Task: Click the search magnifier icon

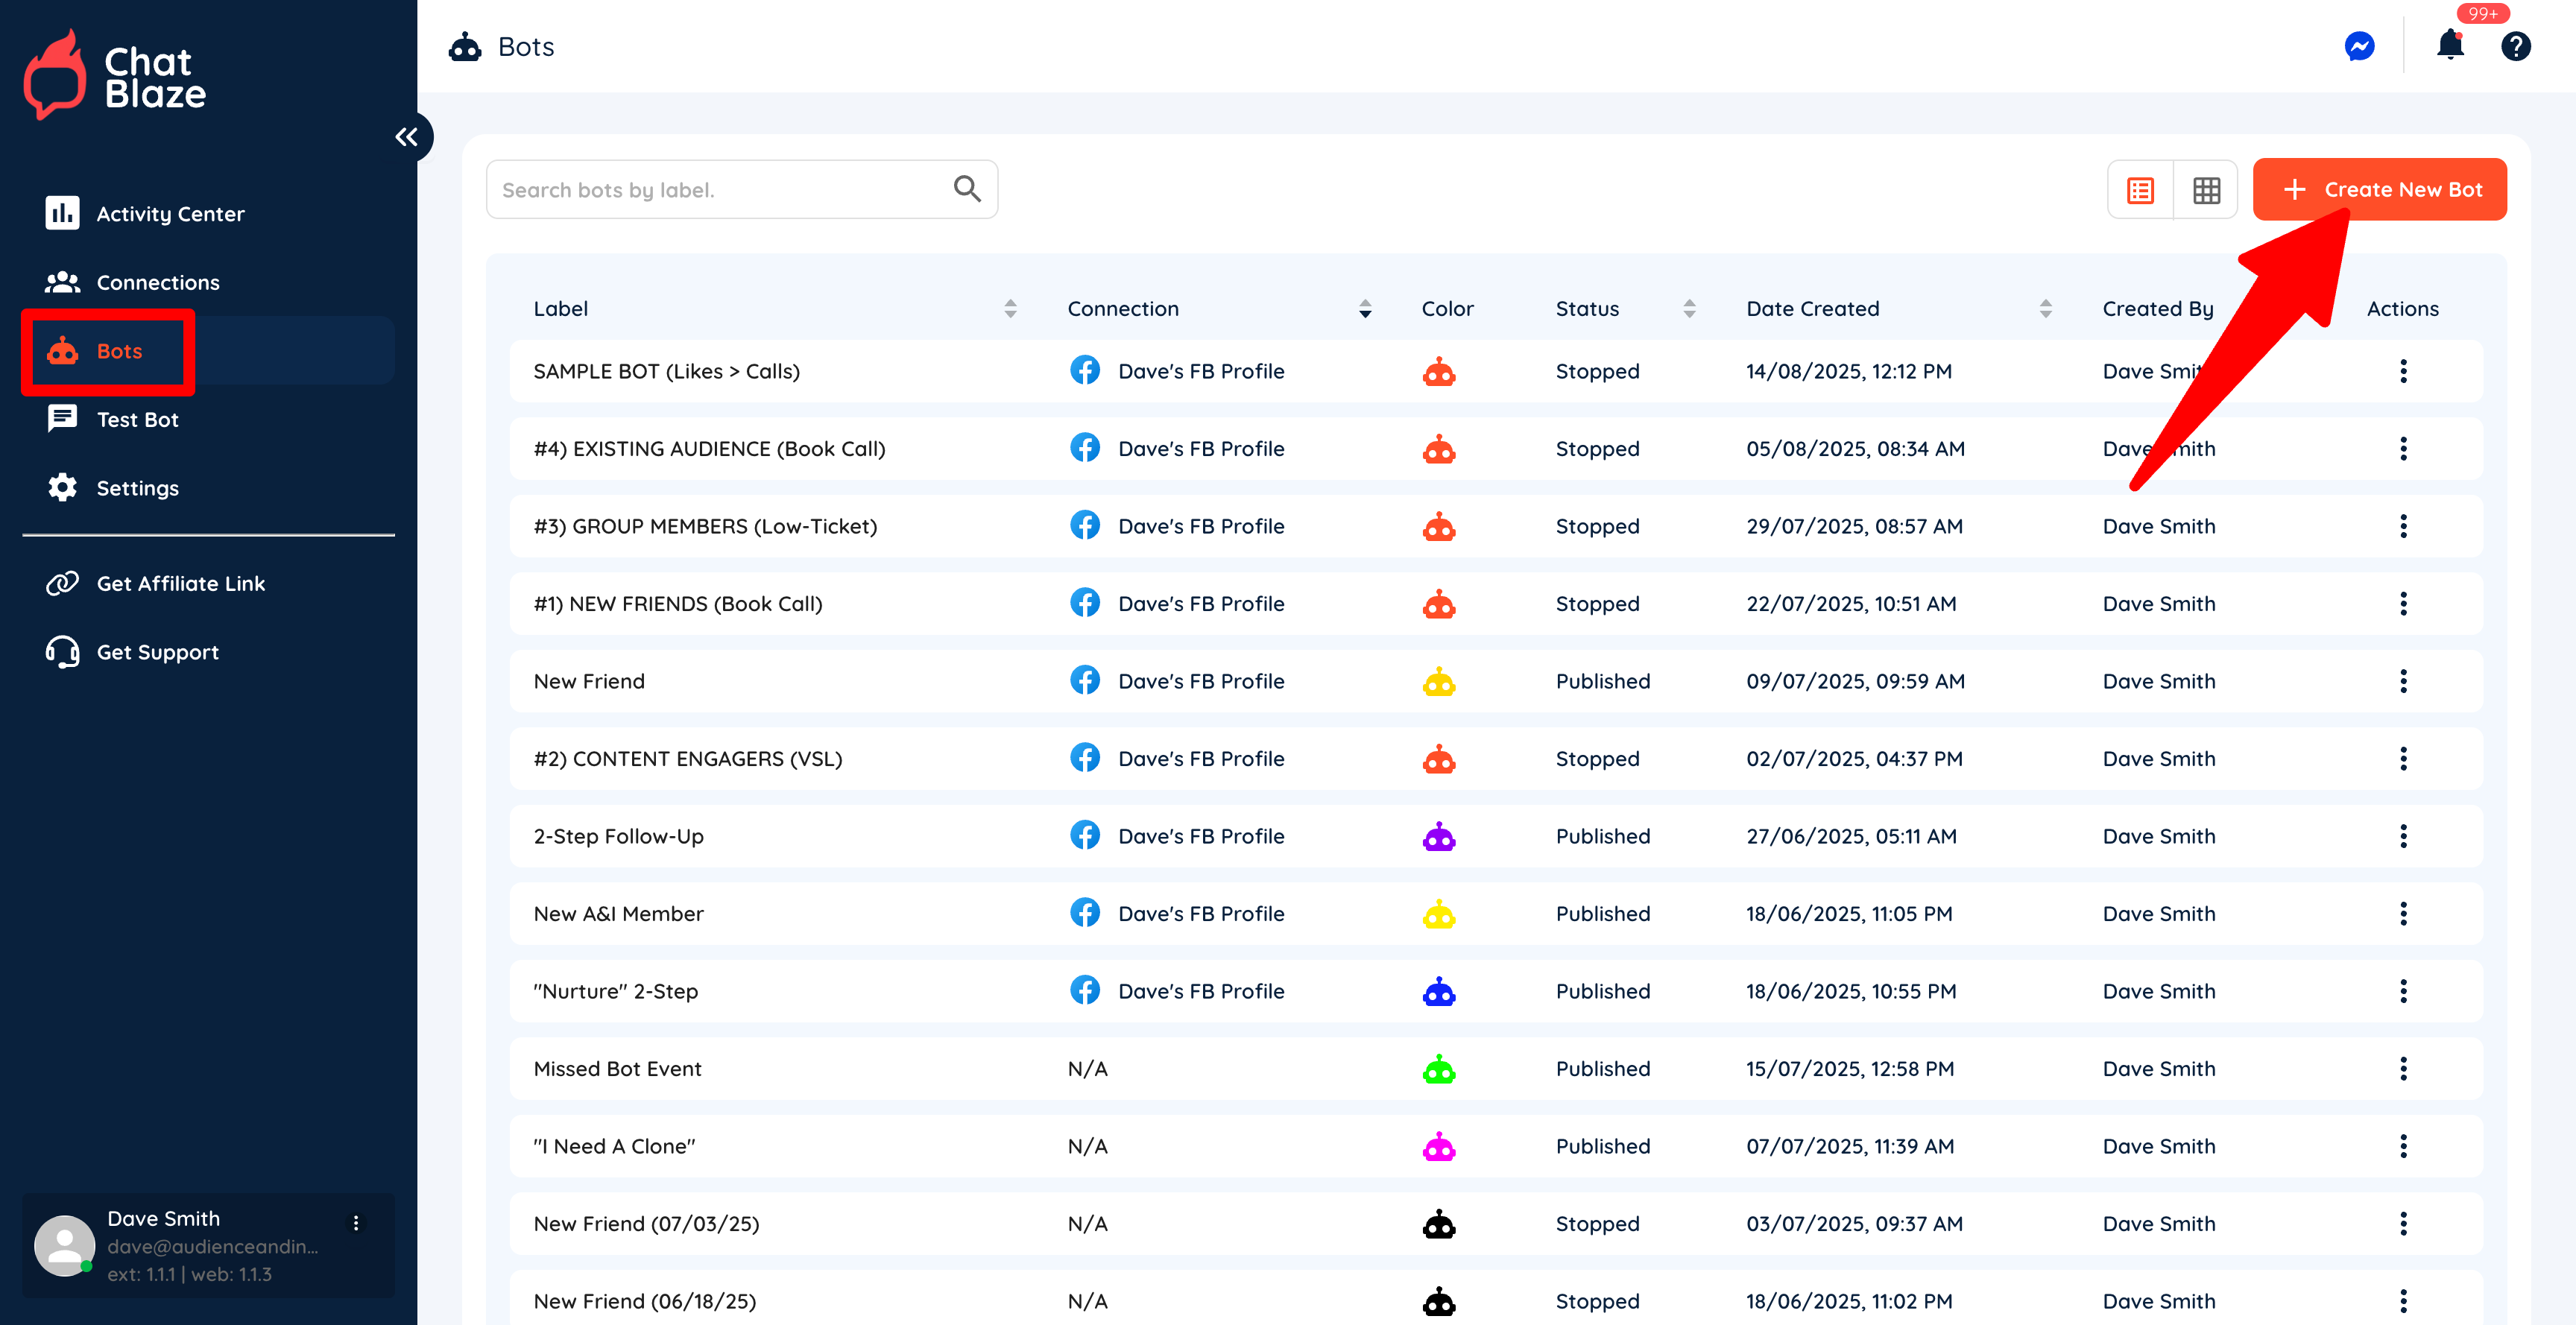Action: (x=966, y=189)
